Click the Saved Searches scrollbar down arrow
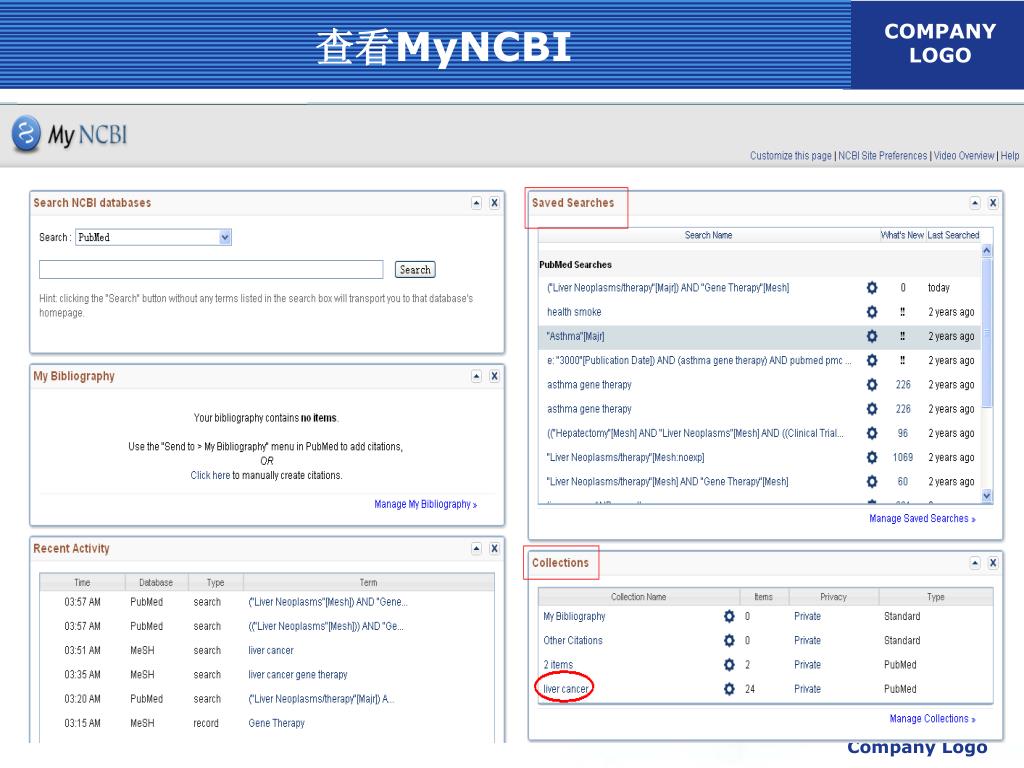Screen dimensions: 1024x768 [x=987, y=496]
